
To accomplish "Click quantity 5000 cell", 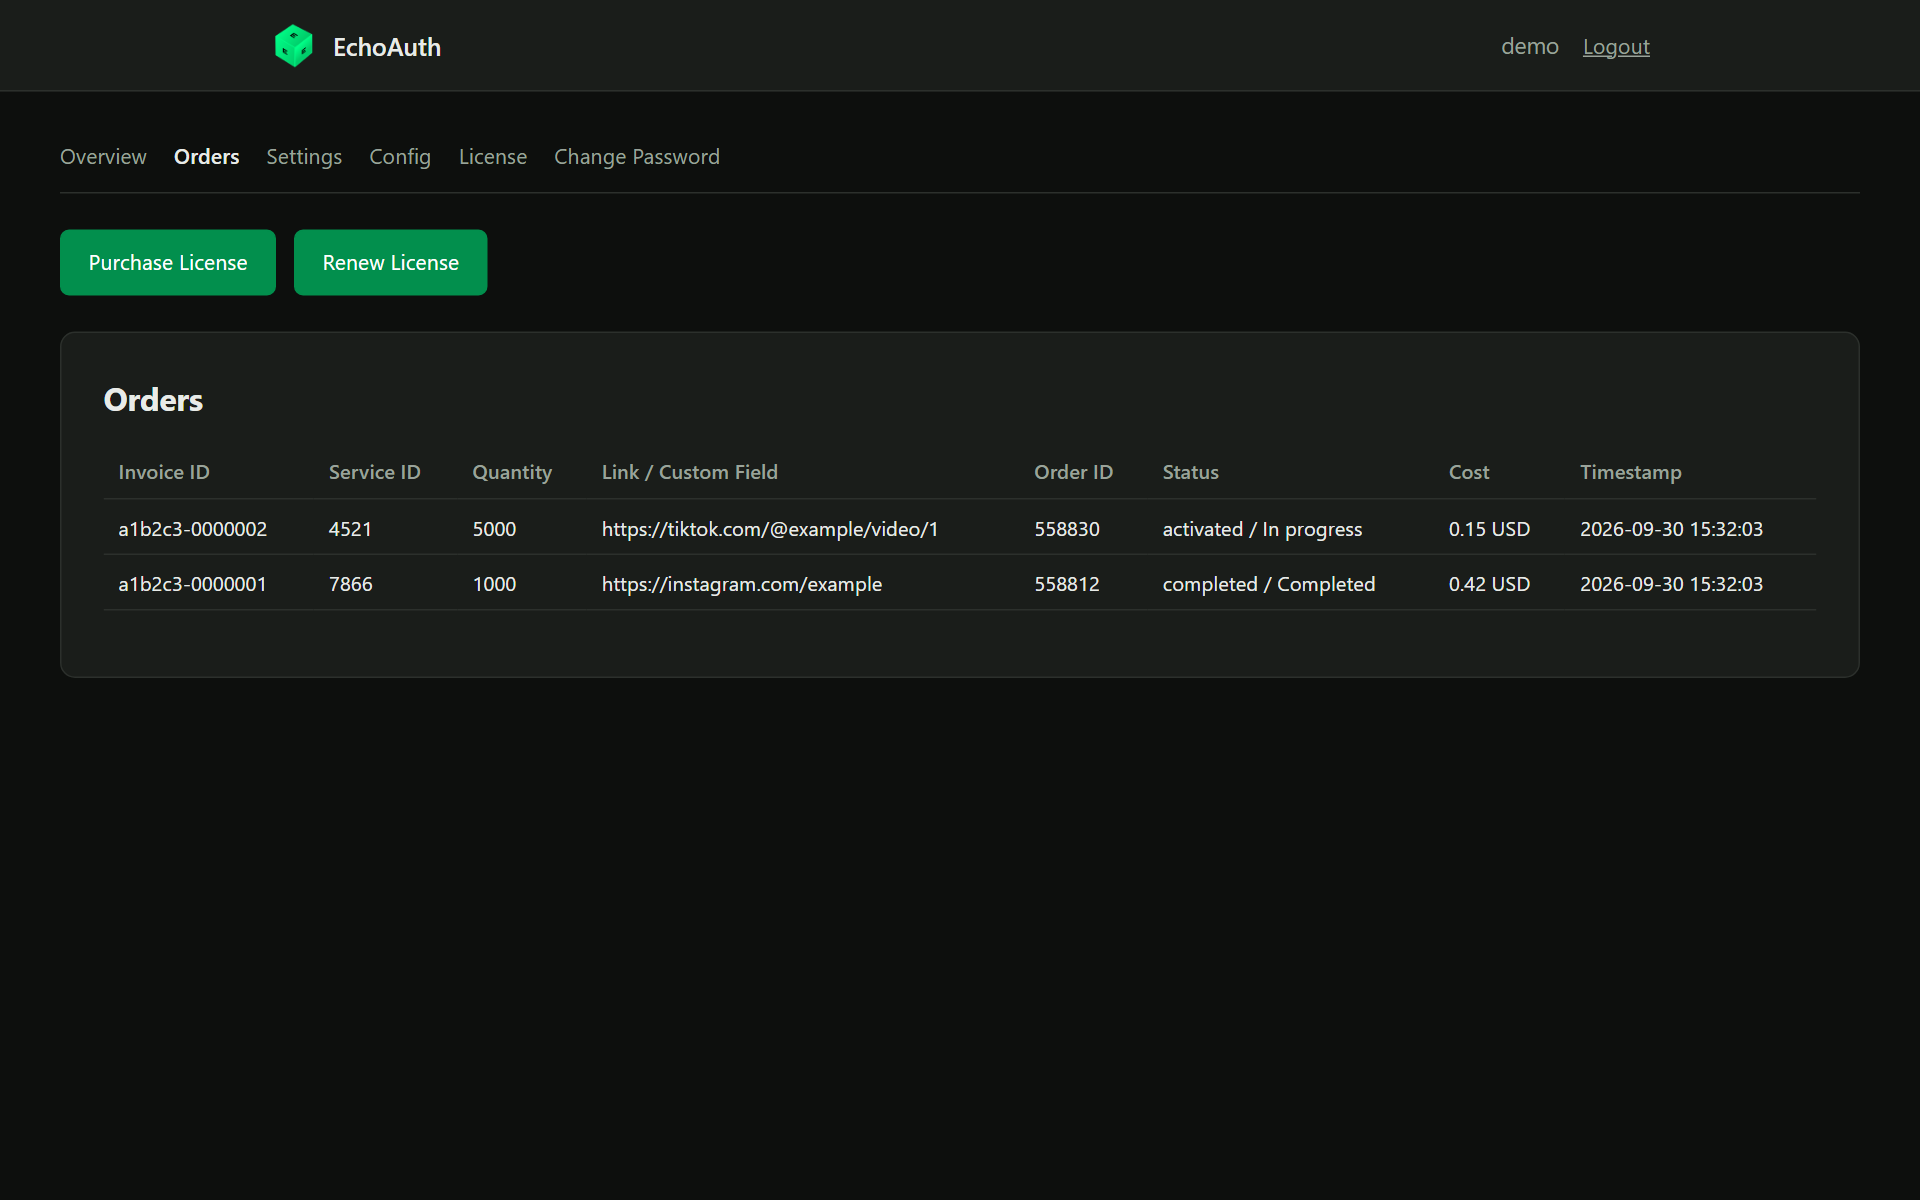I will click(x=494, y=529).
